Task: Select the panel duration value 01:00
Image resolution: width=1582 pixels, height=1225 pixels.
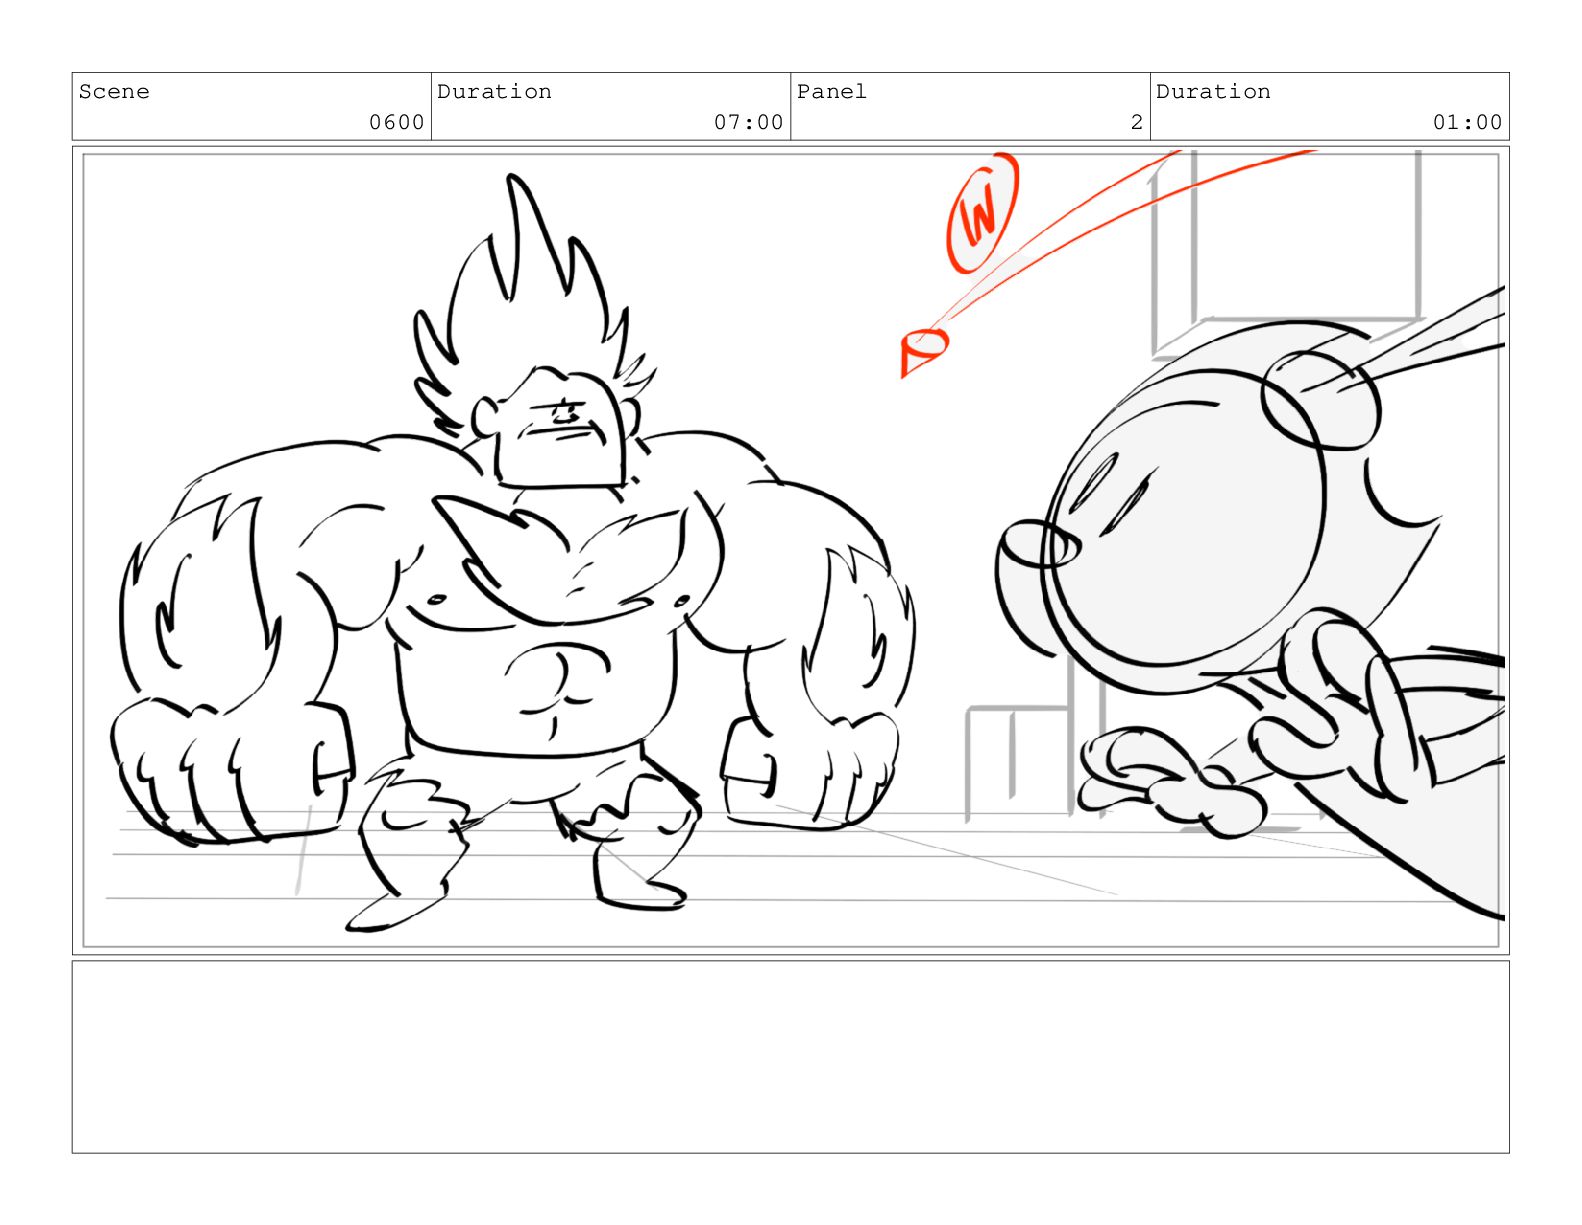Action: coord(1468,122)
